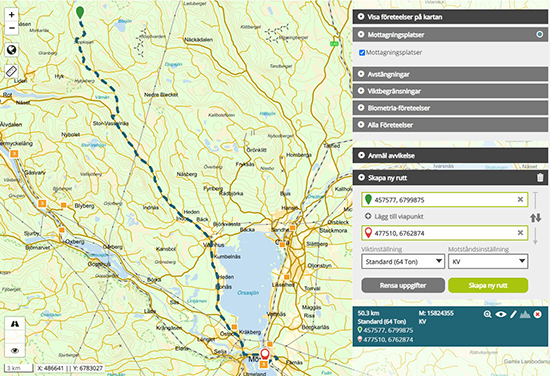This screenshot has height=376, width=550.
Task: Show elevation profile for the route
Action: [525, 314]
